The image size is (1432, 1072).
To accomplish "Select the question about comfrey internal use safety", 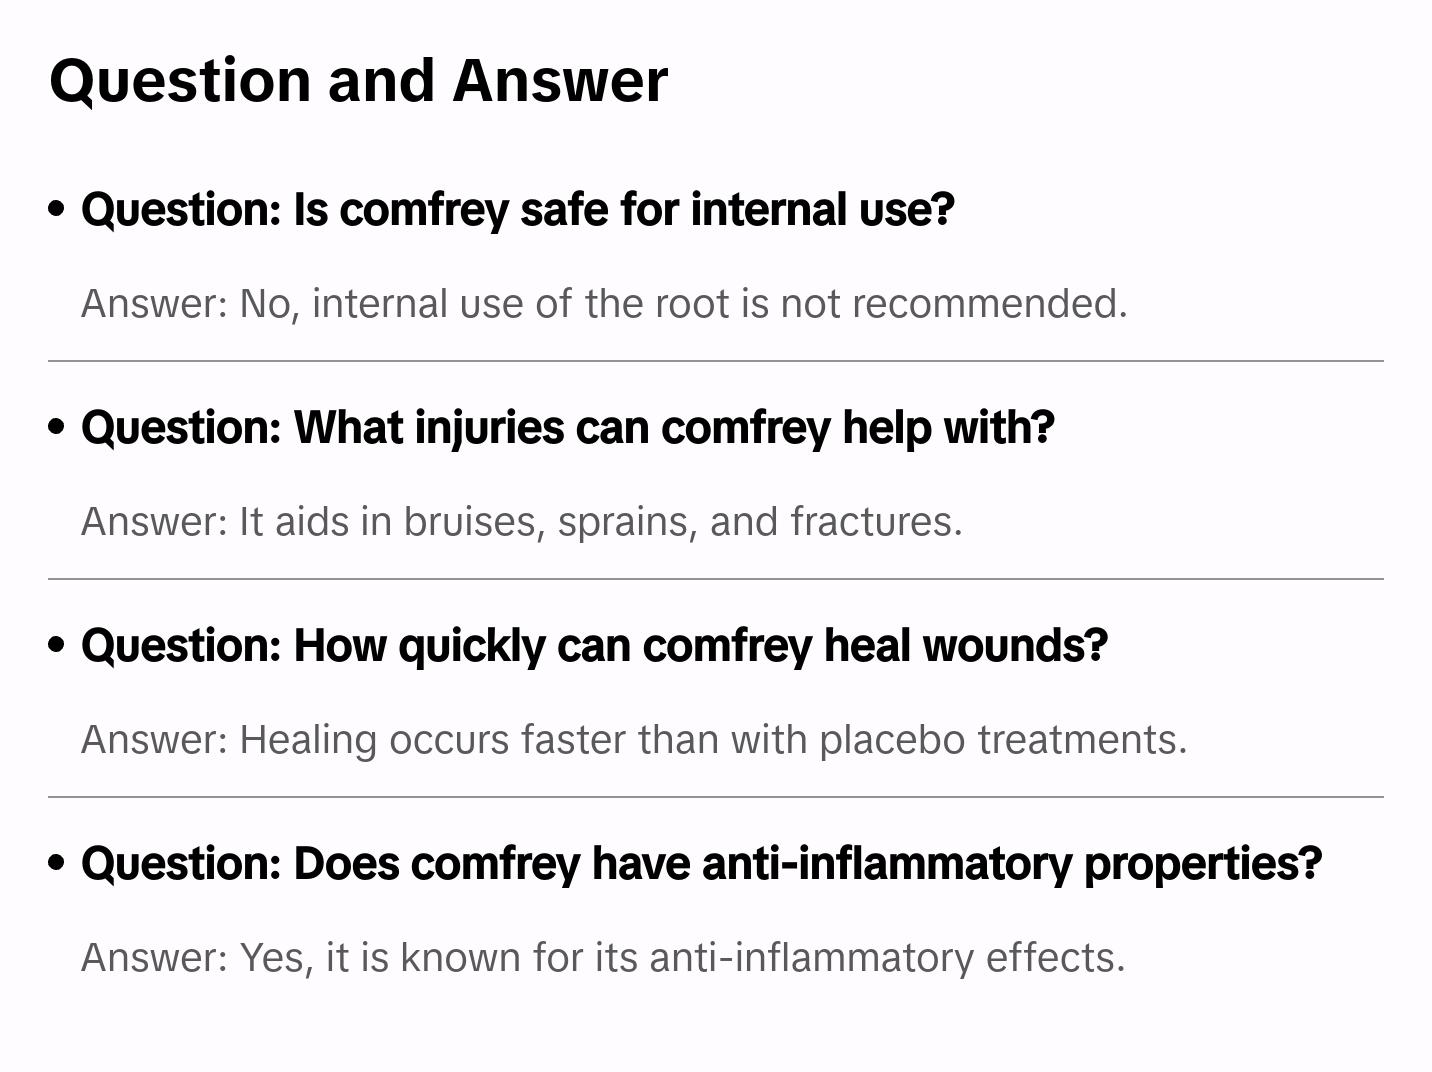I will point(518,210).
